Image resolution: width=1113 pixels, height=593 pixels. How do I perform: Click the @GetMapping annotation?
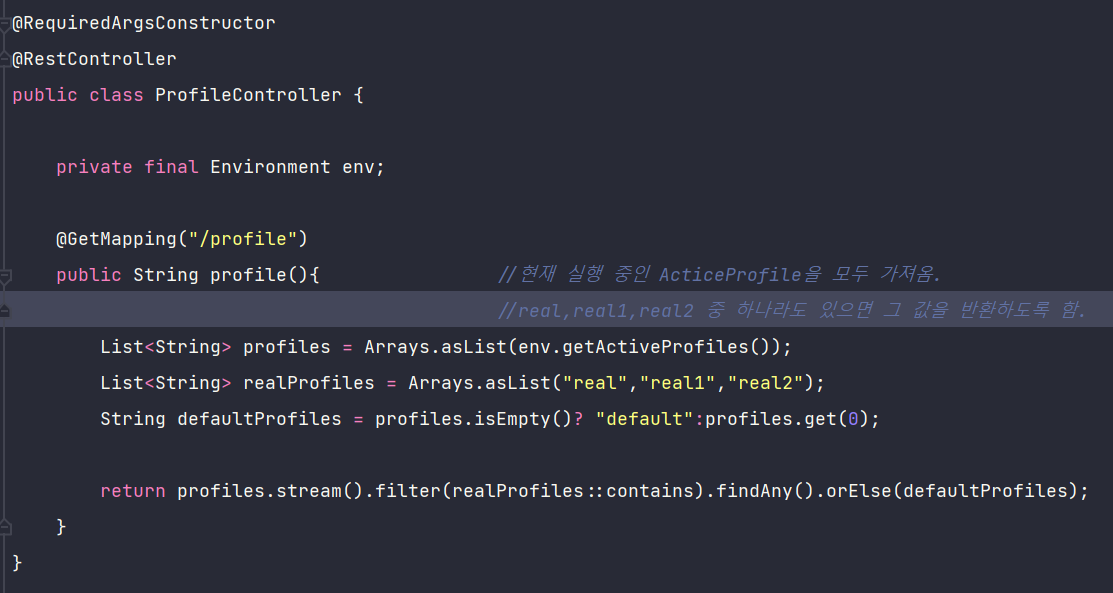(x=116, y=239)
